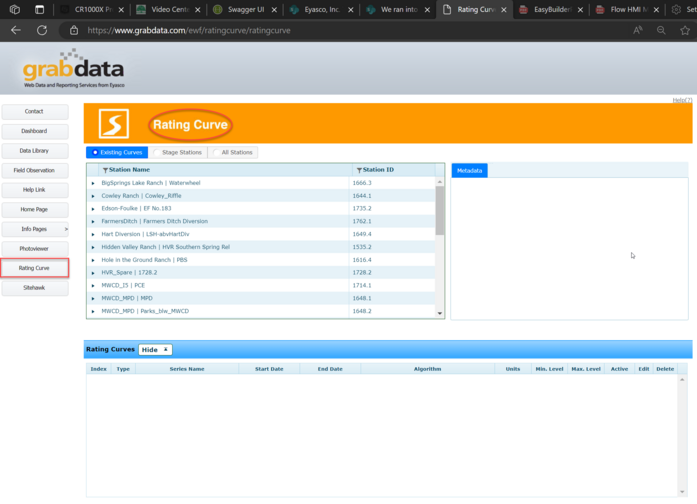Image resolution: width=697 pixels, height=504 pixels.
Task: Expand the Hole in the Ground Ranch row
Action: click(93, 260)
